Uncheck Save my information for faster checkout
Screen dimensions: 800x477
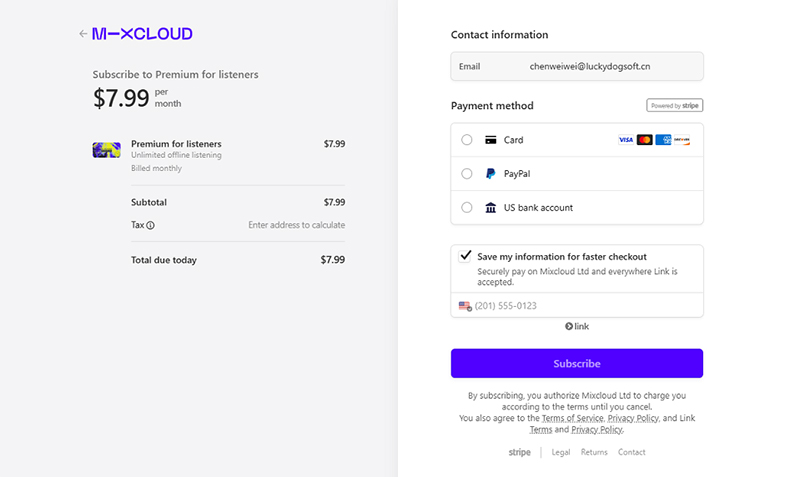[465, 256]
